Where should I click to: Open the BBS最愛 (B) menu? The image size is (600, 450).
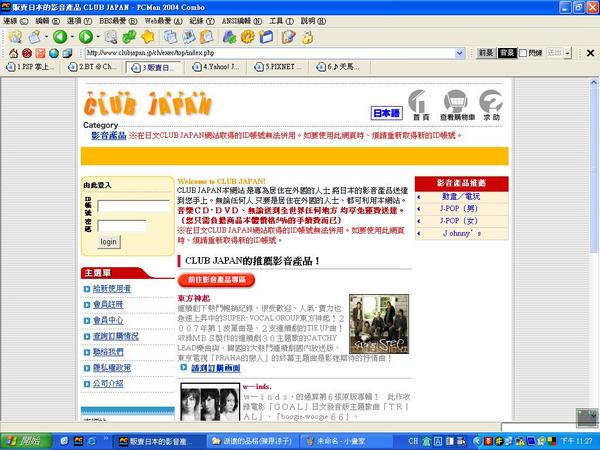(118, 21)
